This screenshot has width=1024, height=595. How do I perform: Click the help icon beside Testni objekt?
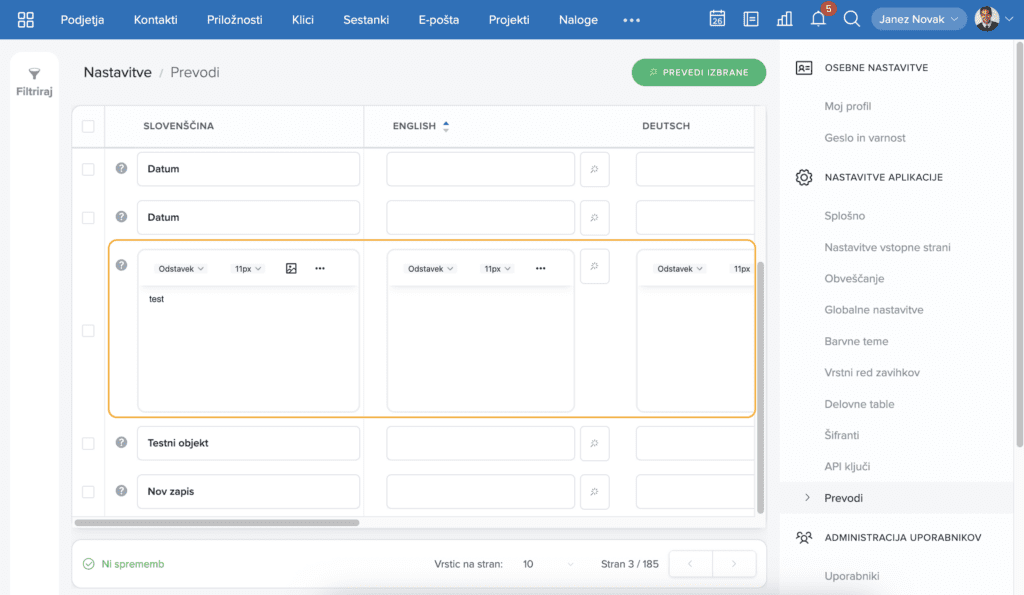tap(121, 442)
